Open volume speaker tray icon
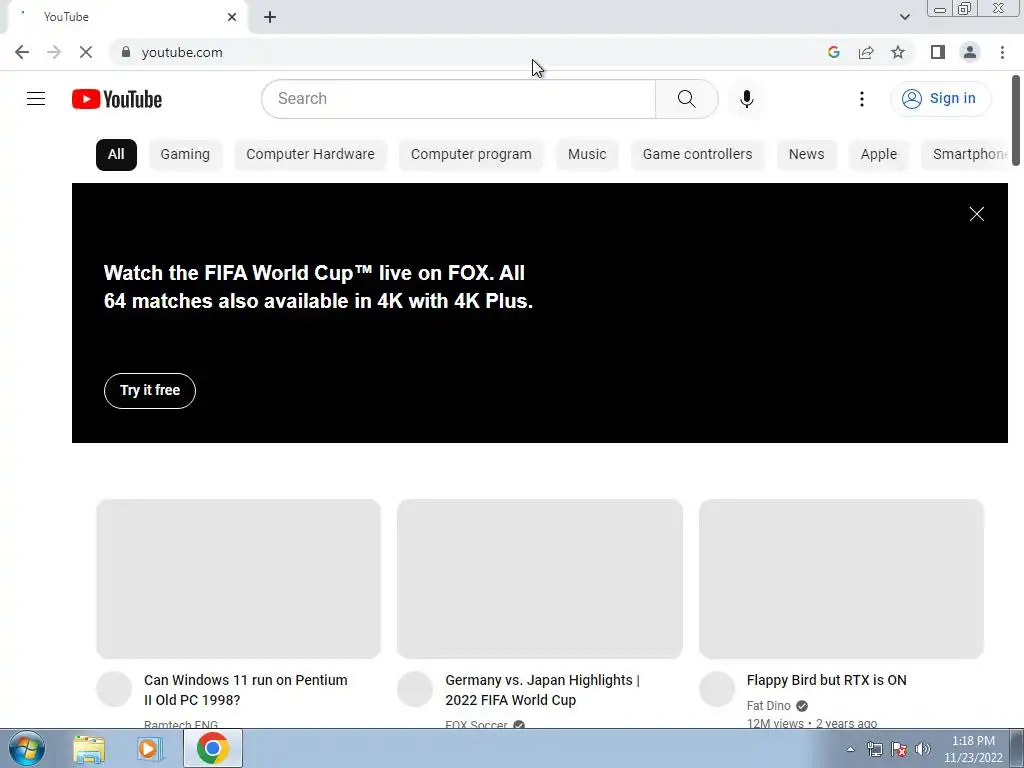This screenshot has height=768, width=1024. click(x=922, y=749)
